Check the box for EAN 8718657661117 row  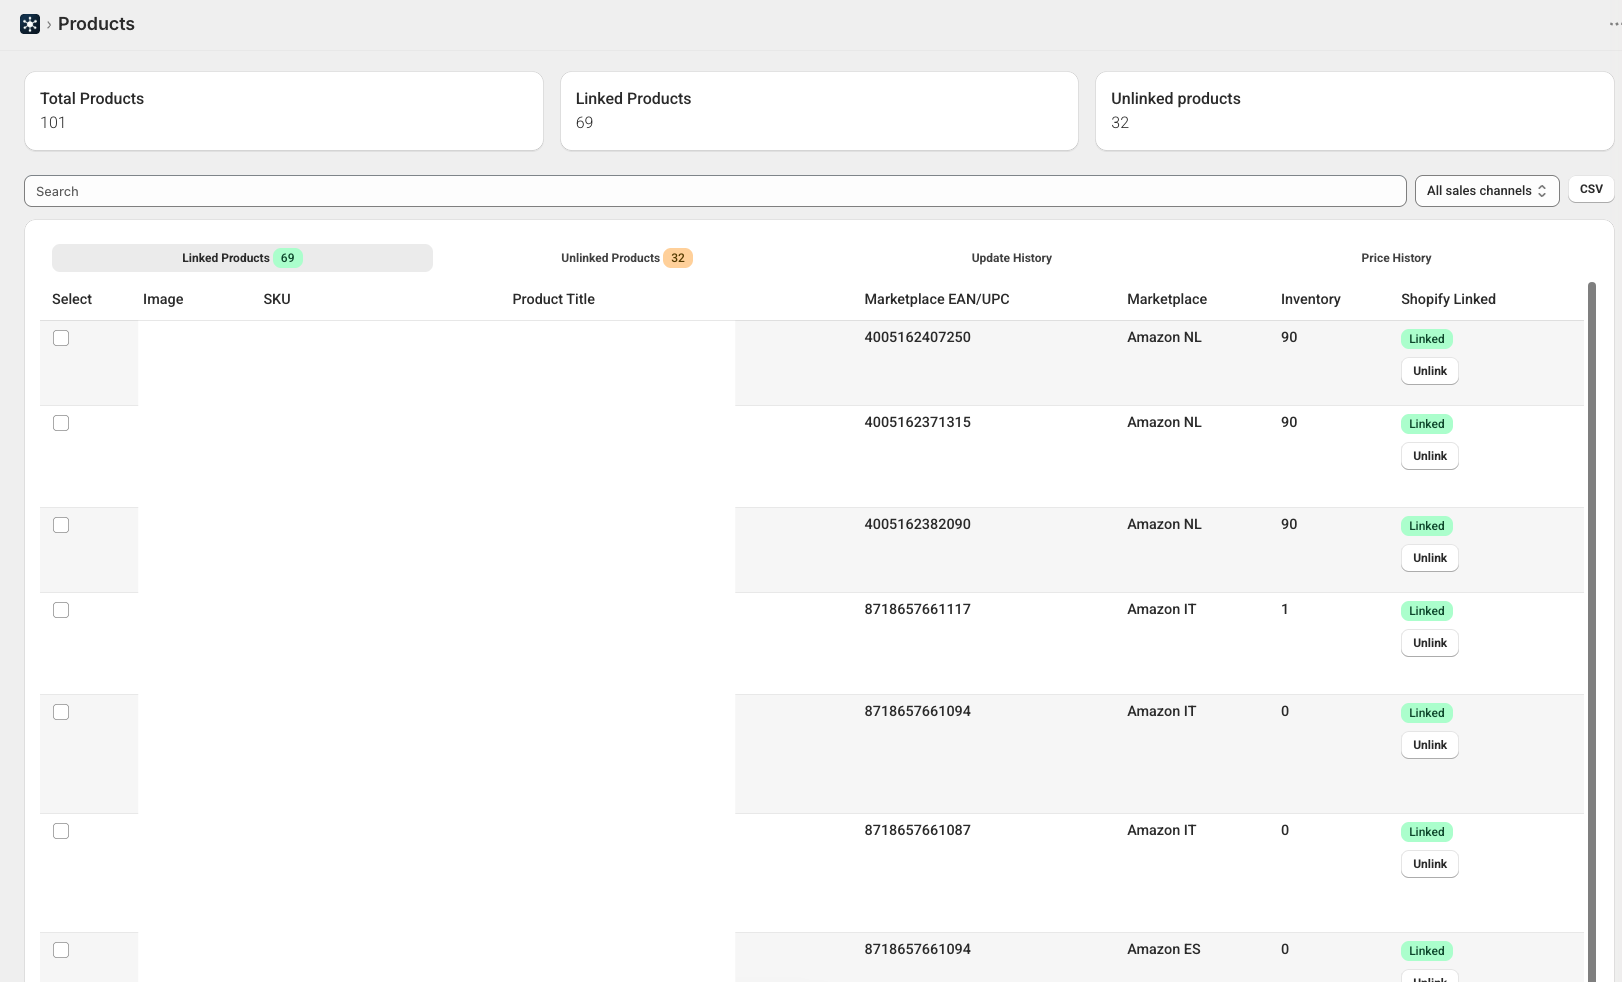(61, 610)
